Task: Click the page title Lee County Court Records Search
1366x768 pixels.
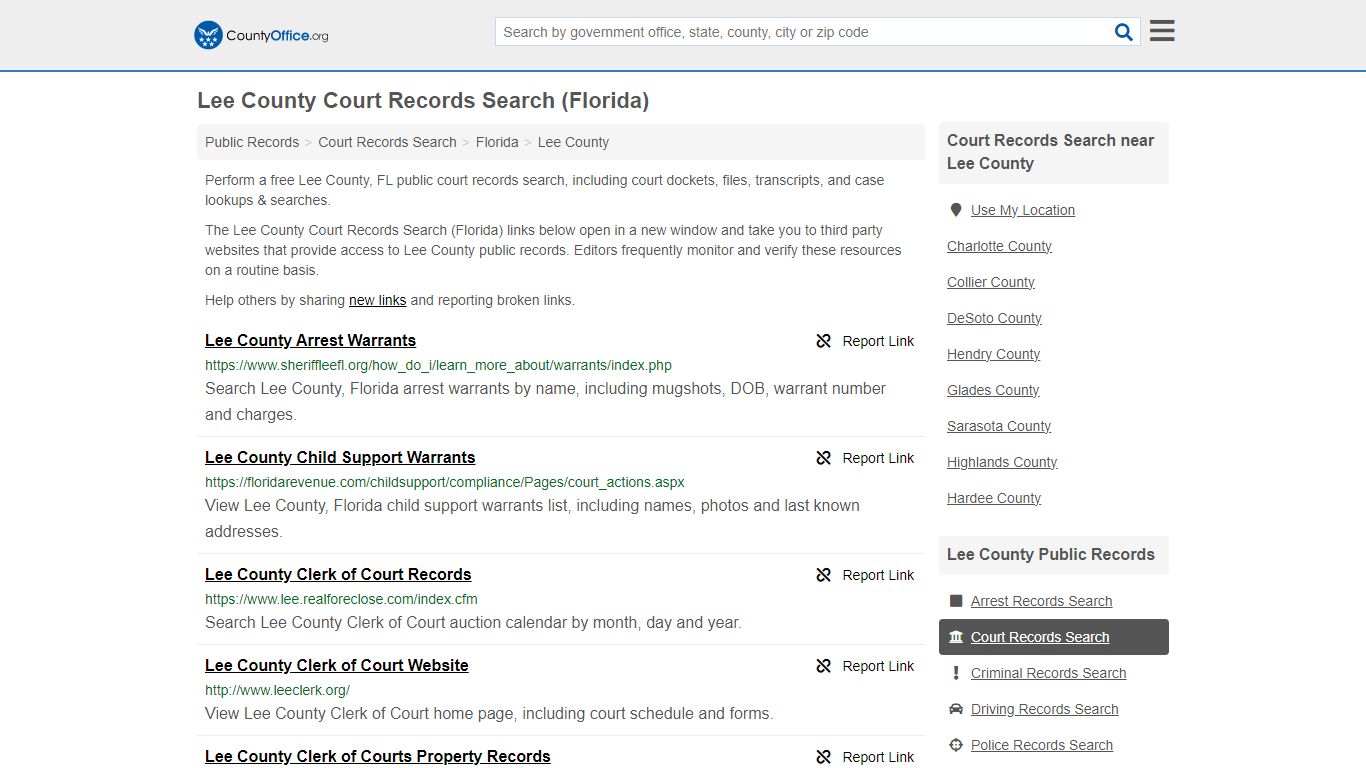Action: [x=423, y=101]
